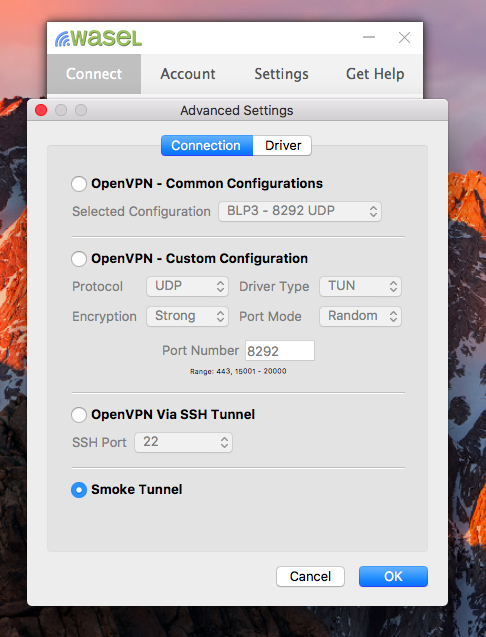Screen dimensions: 486x637
Task: Minimize the Wasel window with dash icon
Action: click(x=369, y=37)
